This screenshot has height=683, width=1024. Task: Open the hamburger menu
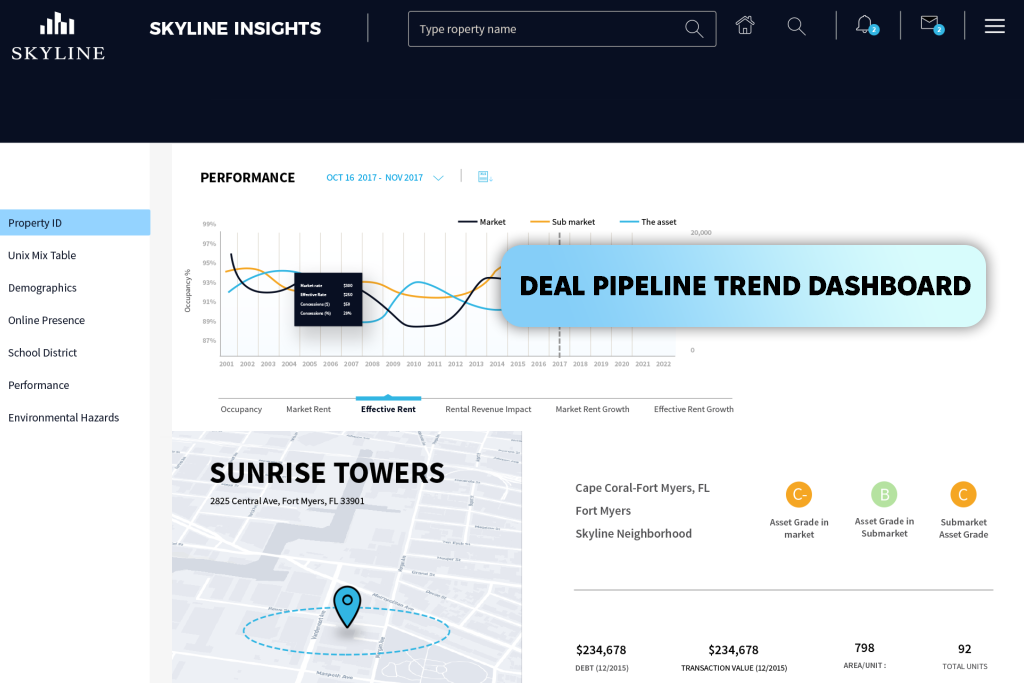pos(995,26)
